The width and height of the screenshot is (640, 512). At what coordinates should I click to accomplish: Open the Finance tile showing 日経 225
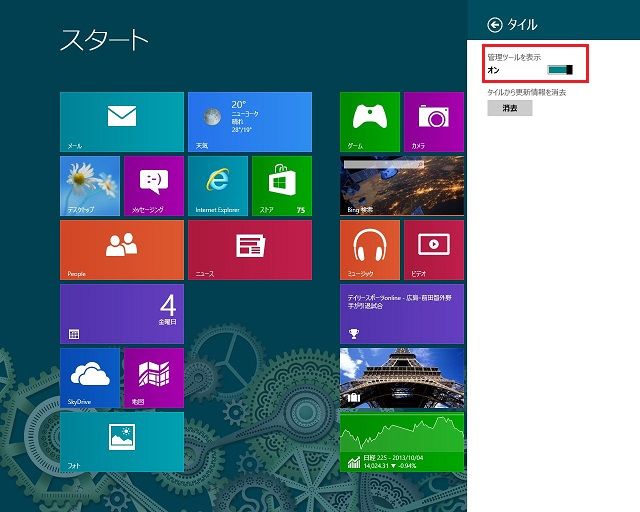[402, 442]
